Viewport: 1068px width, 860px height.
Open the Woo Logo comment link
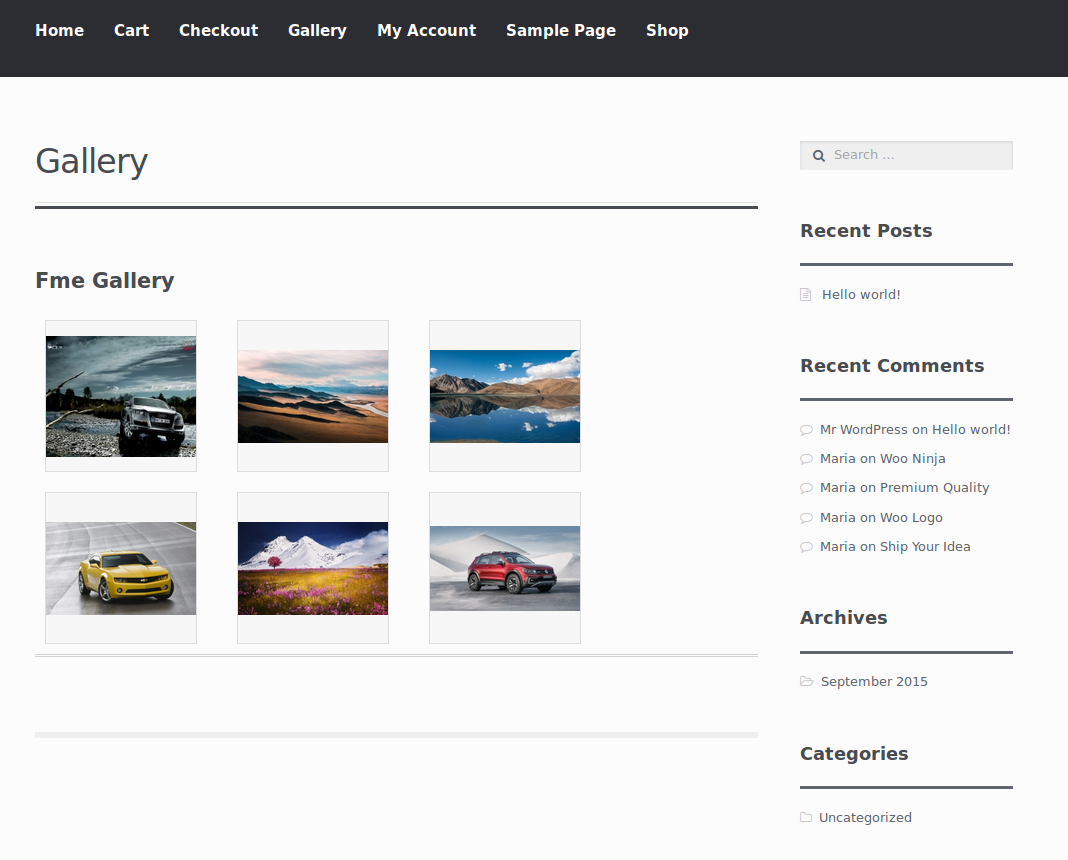click(x=911, y=517)
